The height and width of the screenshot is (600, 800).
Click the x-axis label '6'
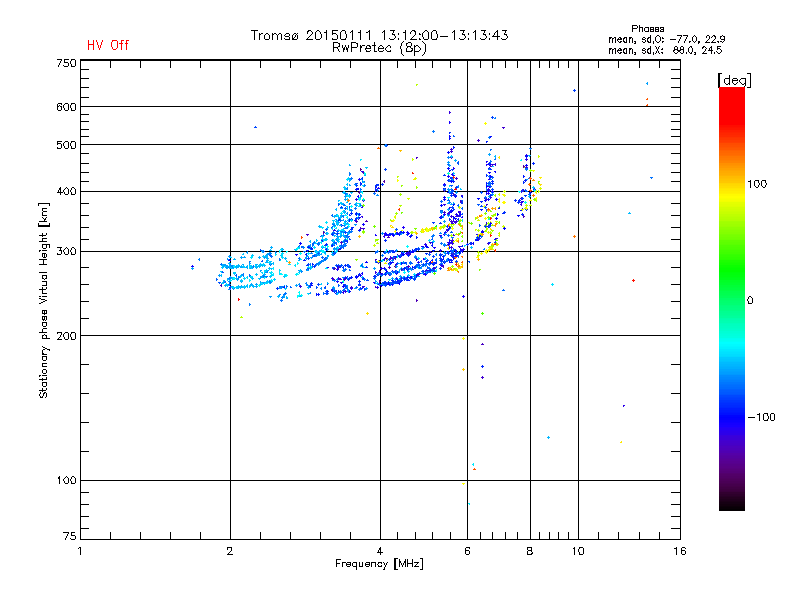click(x=467, y=551)
